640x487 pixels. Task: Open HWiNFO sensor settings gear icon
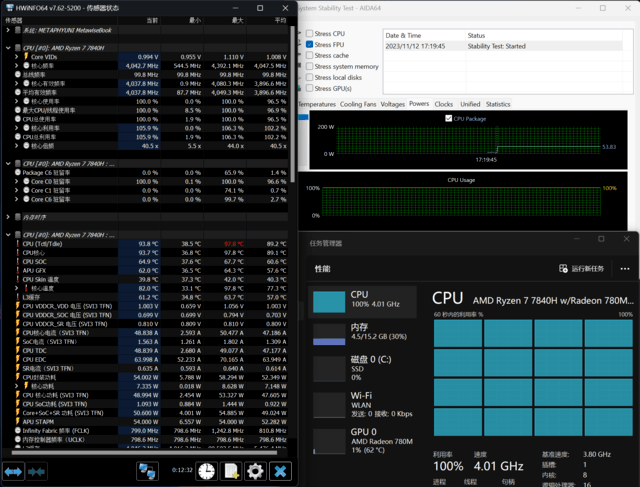coord(256,471)
